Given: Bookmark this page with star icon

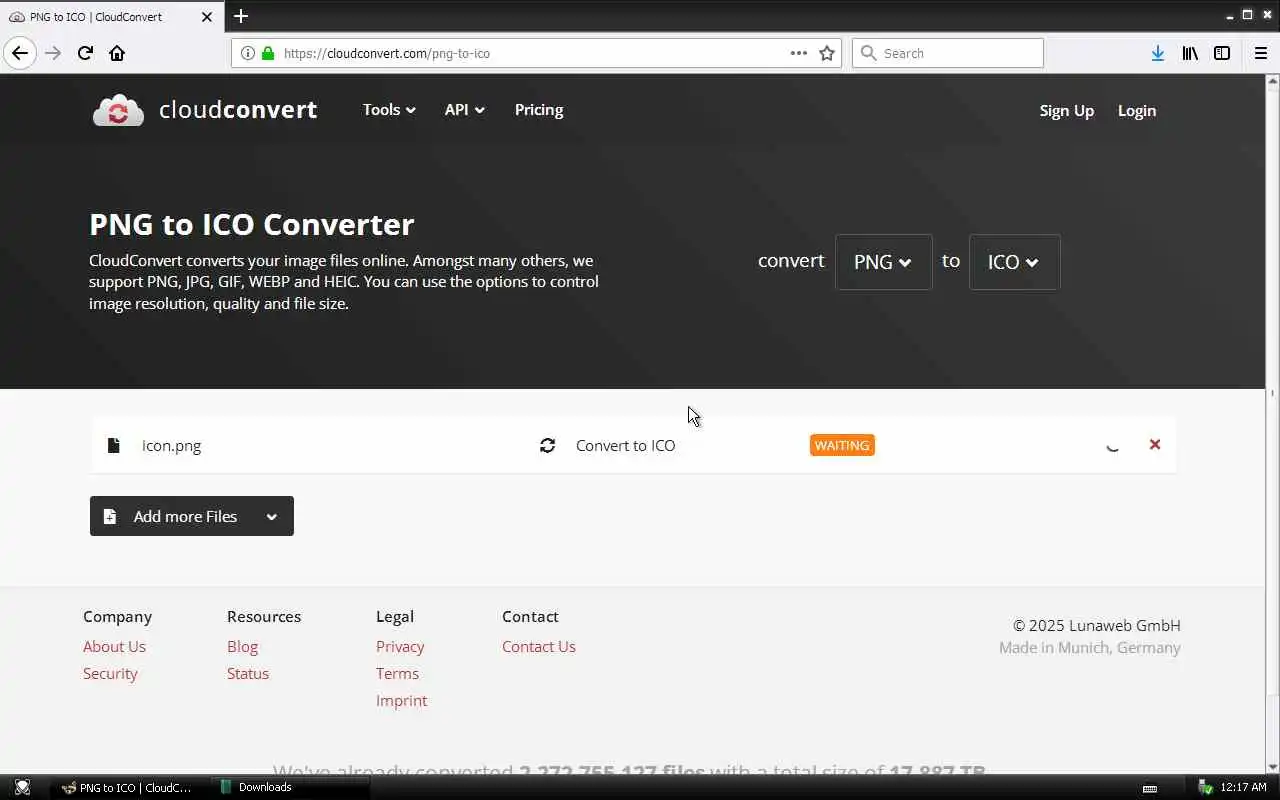Looking at the screenshot, I should 827,53.
